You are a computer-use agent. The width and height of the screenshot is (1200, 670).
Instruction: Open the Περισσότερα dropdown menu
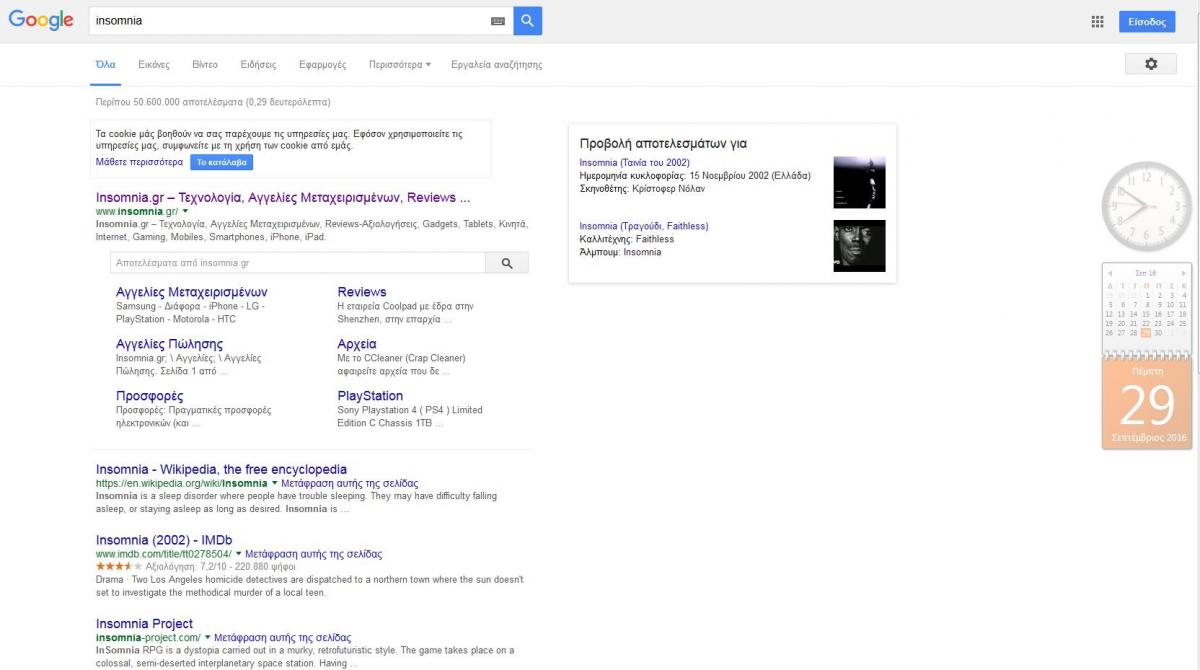400,65
